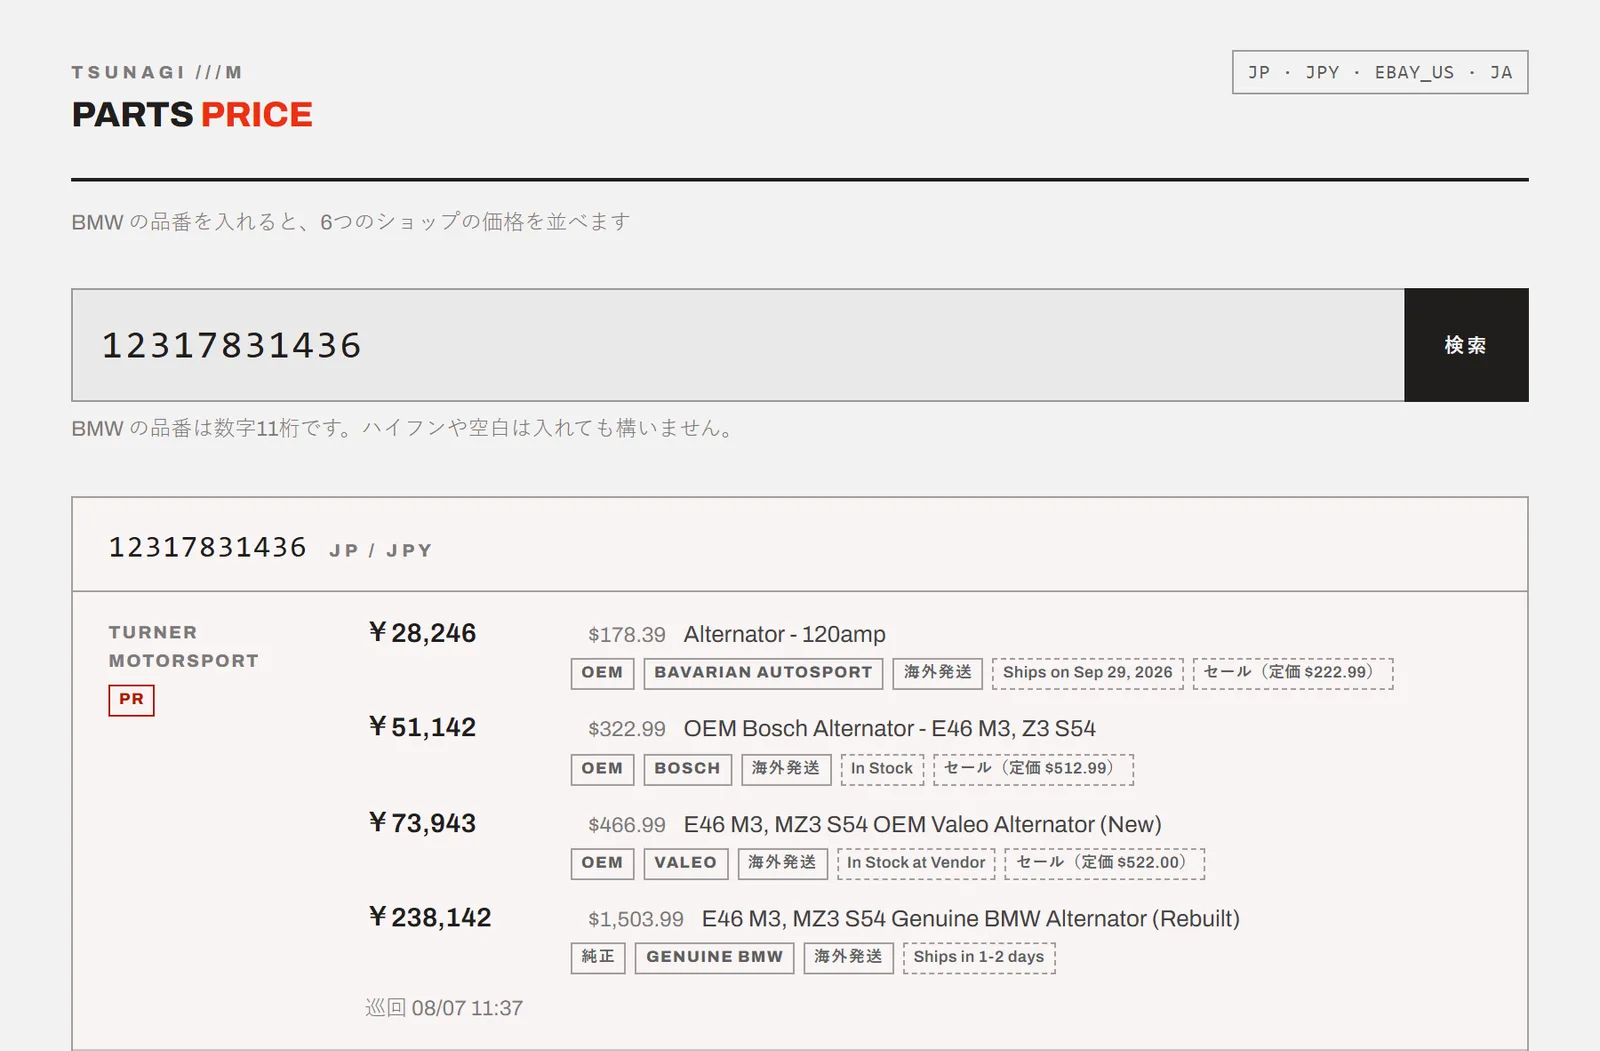Select the ¥238,142 price
Screen dimensions: 1600x1051
coord(430,917)
